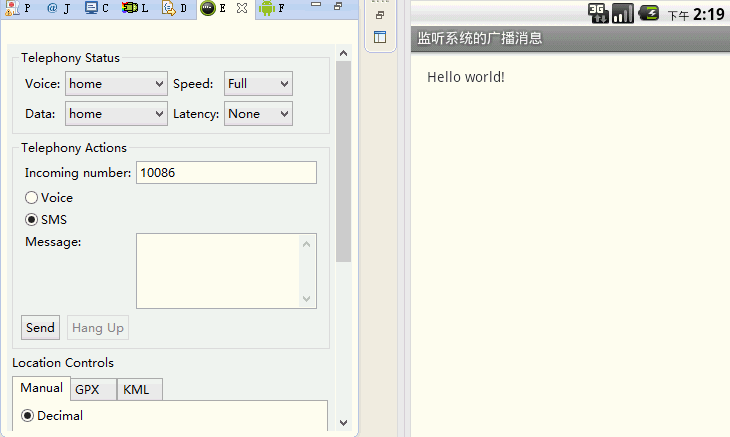Click the perspective layout icon in side strip
The width and height of the screenshot is (730, 437).
pos(380,37)
